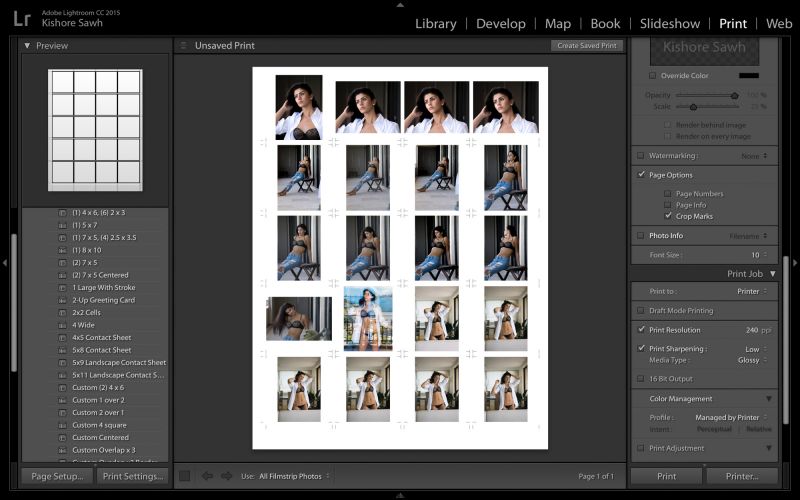
Task: Uncheck the Crop Marks option
Action: pyautogui.click(x=667, y=216)
